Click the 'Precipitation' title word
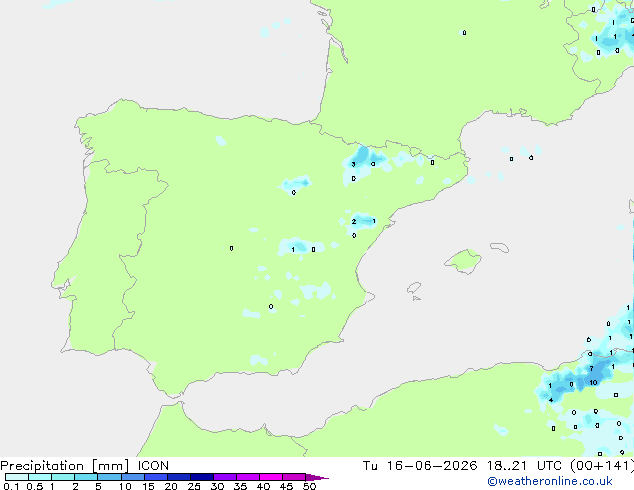Screen dimensions: 634x490 pos(42,466)
